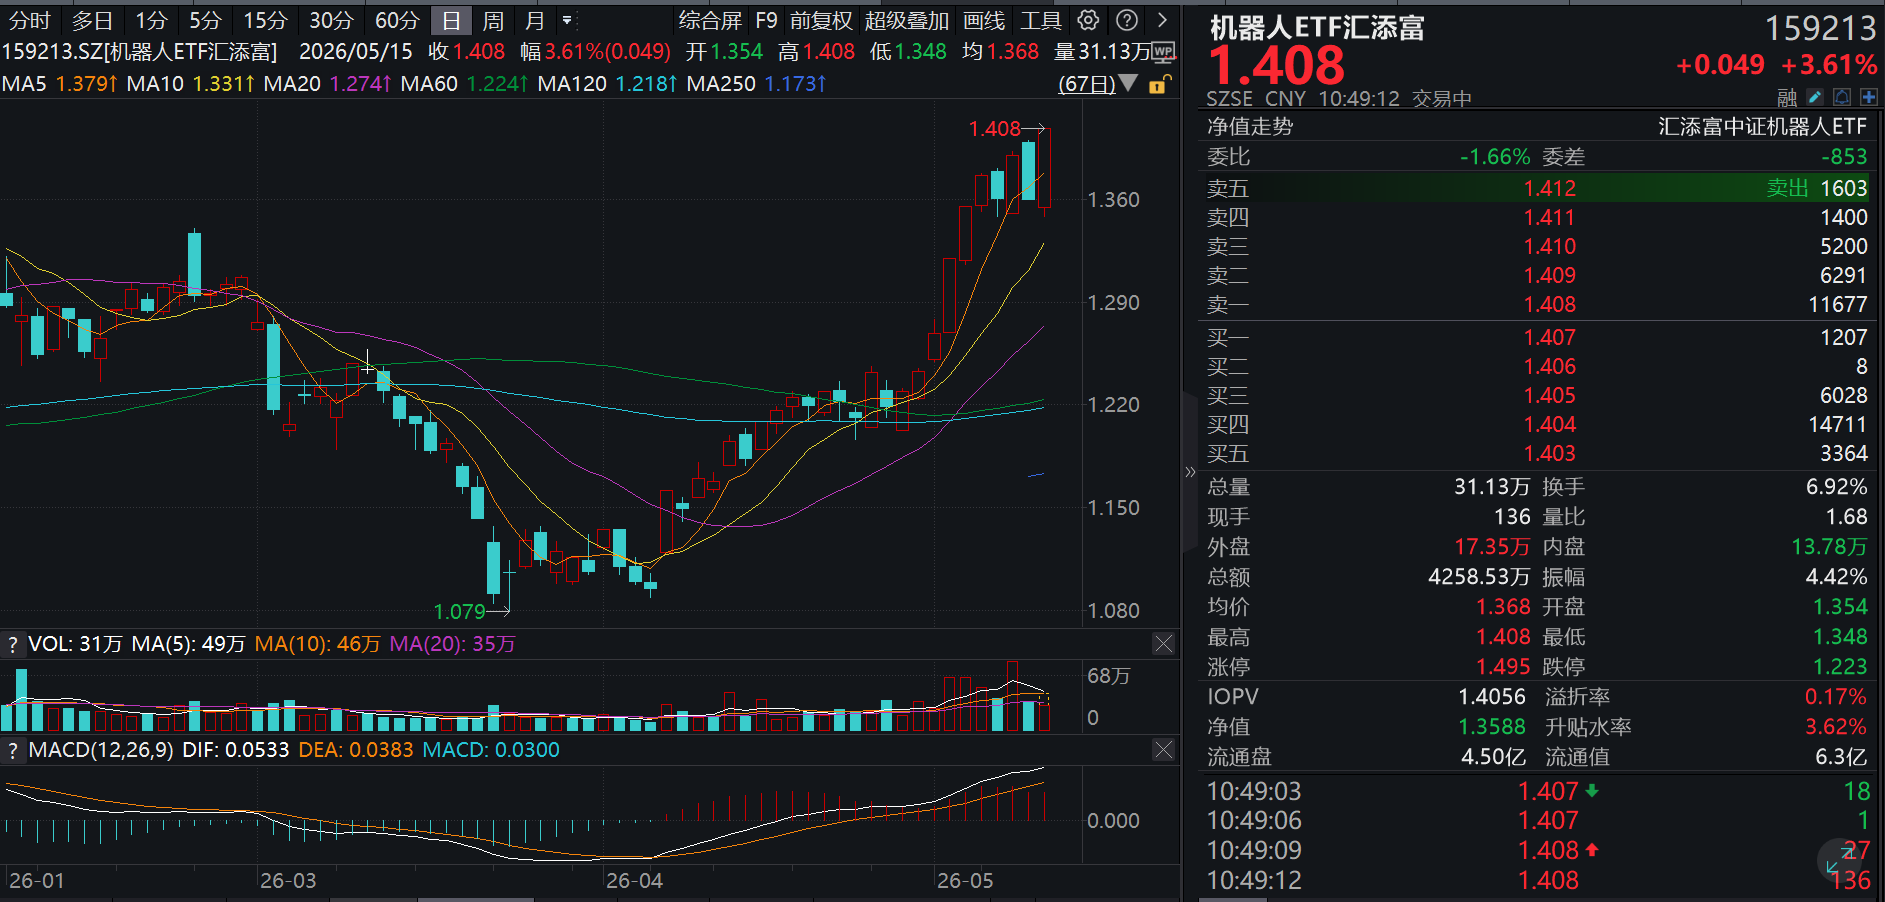The width and height of the screenshot is (1885, 902).
Task: Expand the 67日 range dropdown triangle
Action: [x=1129, y=83]
